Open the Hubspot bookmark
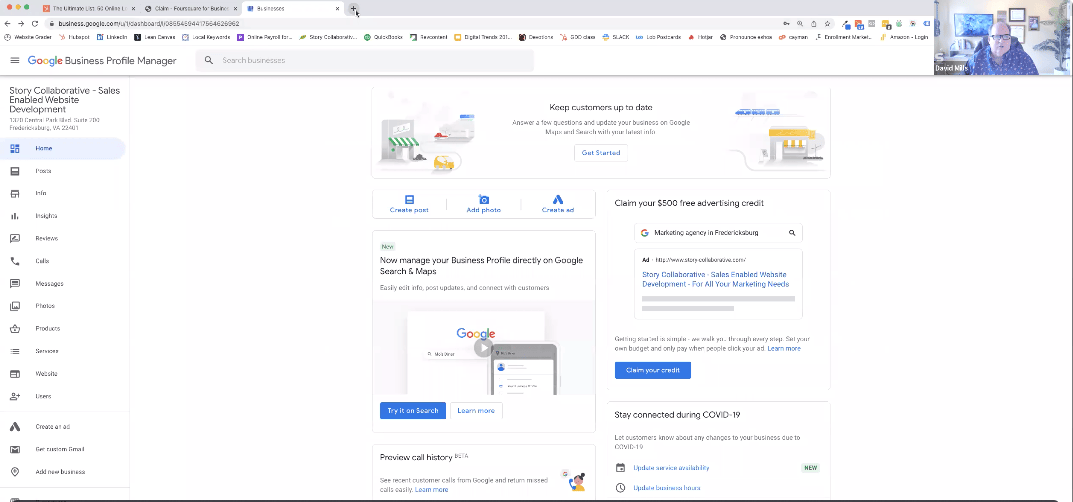Screen dimensions: 1073x502 75,37
